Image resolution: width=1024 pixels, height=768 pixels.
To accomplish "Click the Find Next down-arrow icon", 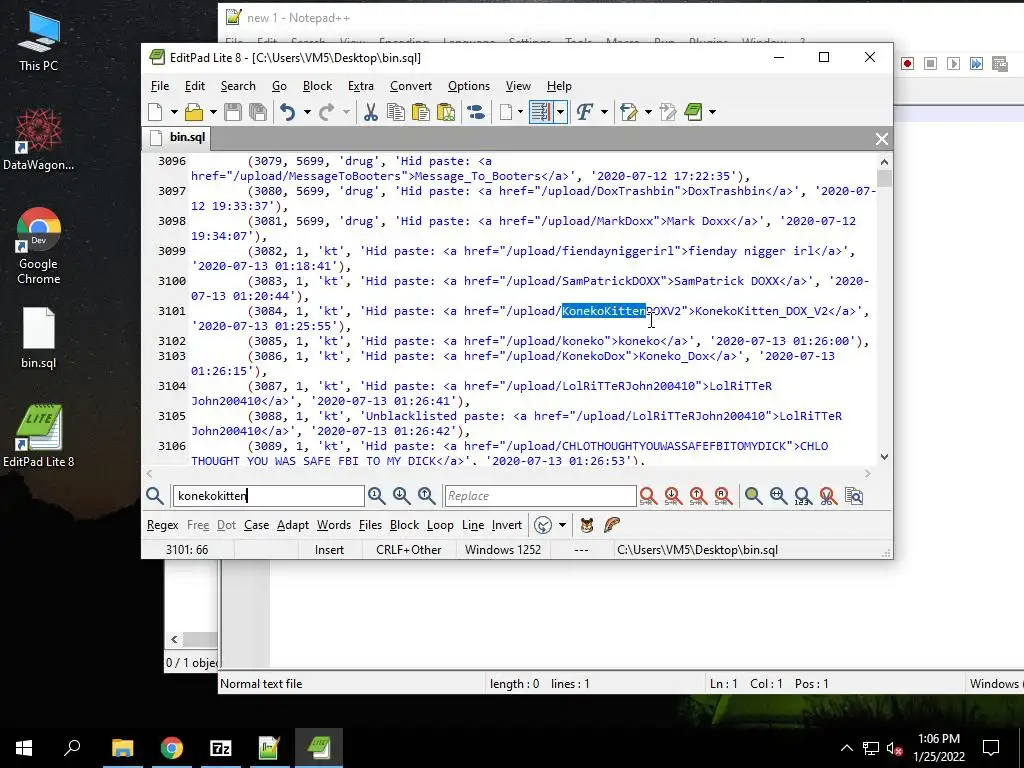I will tap(402, 496).
